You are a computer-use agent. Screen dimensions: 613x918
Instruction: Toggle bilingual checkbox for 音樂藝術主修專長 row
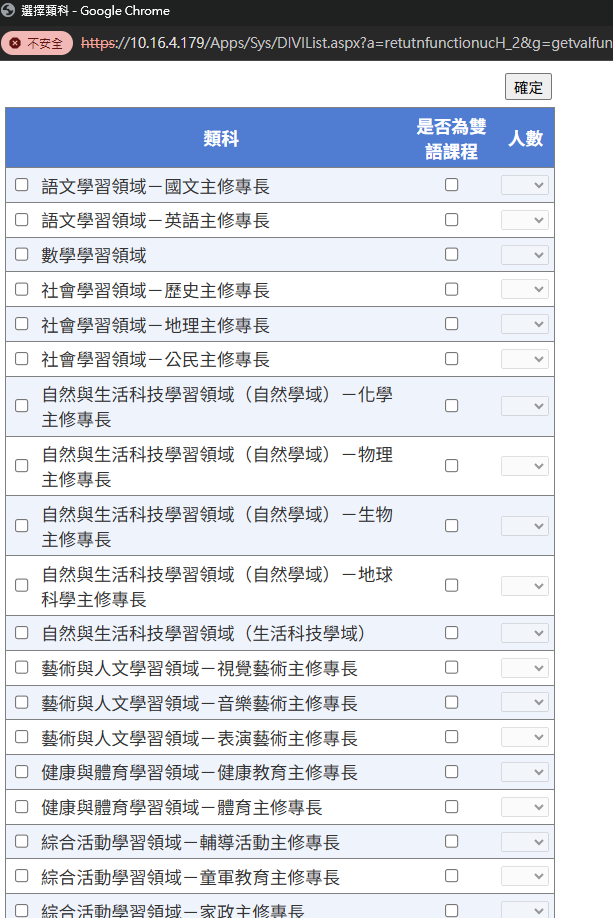coord(452,702)
